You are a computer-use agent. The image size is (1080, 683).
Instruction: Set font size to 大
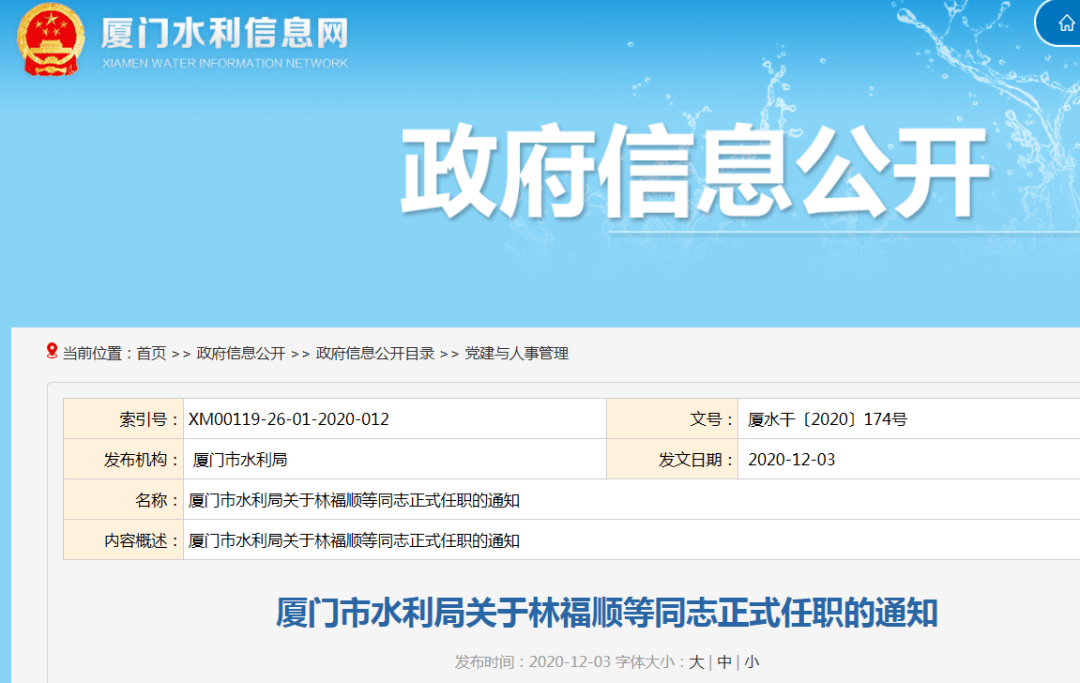point(696,662)
